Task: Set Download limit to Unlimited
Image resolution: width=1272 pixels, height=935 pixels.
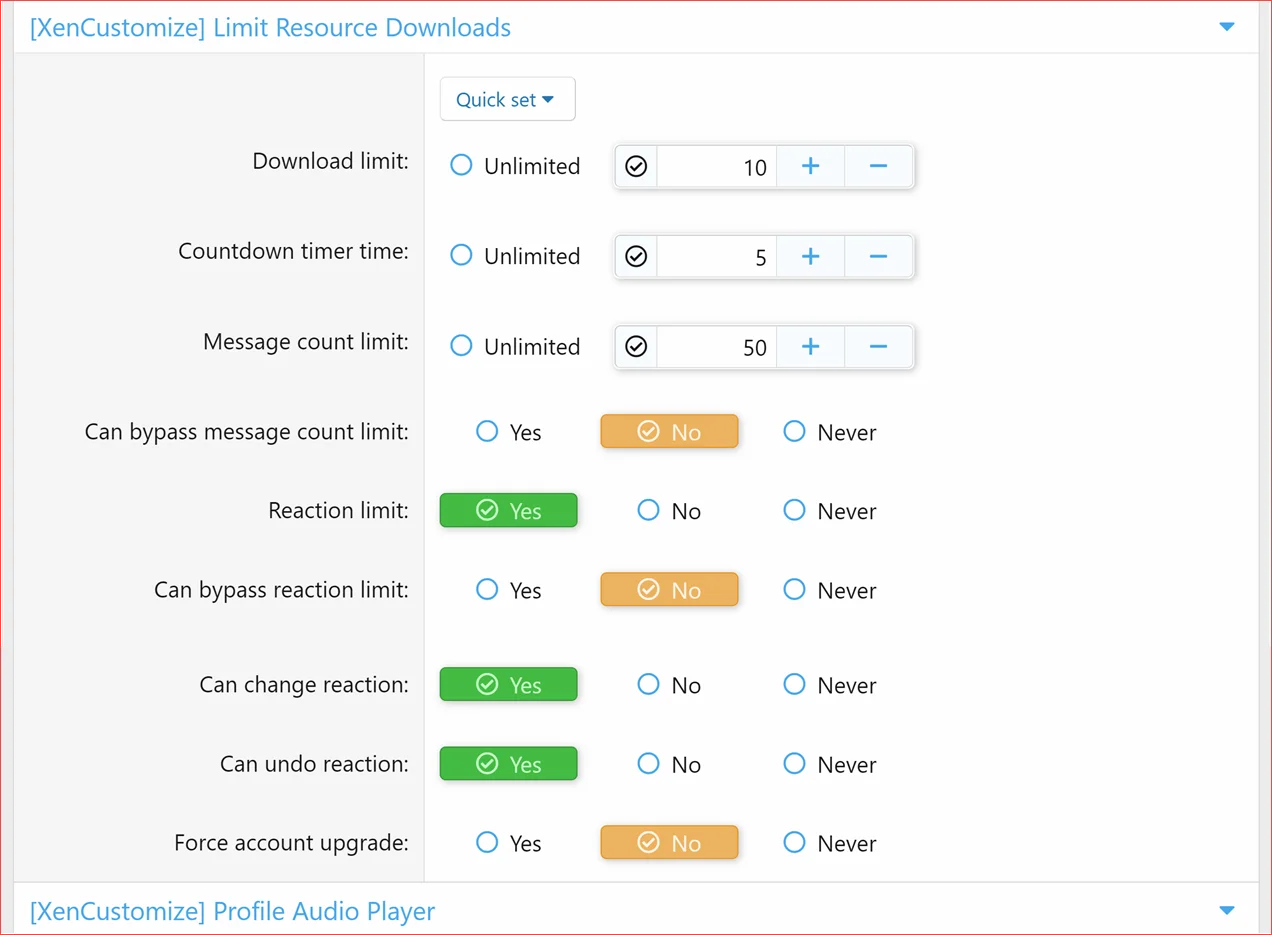Action: pyautogui.click(x=515, y=166)
